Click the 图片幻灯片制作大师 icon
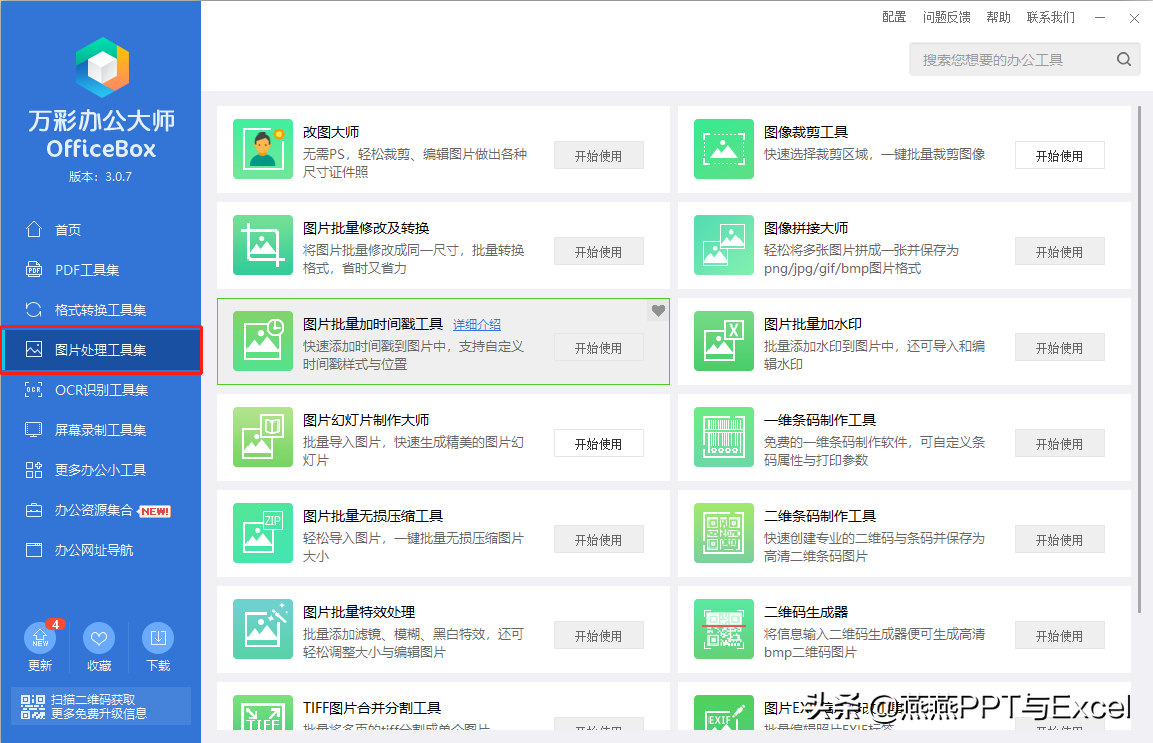This screenshot has height=743, width=1153. pos(263,437)
